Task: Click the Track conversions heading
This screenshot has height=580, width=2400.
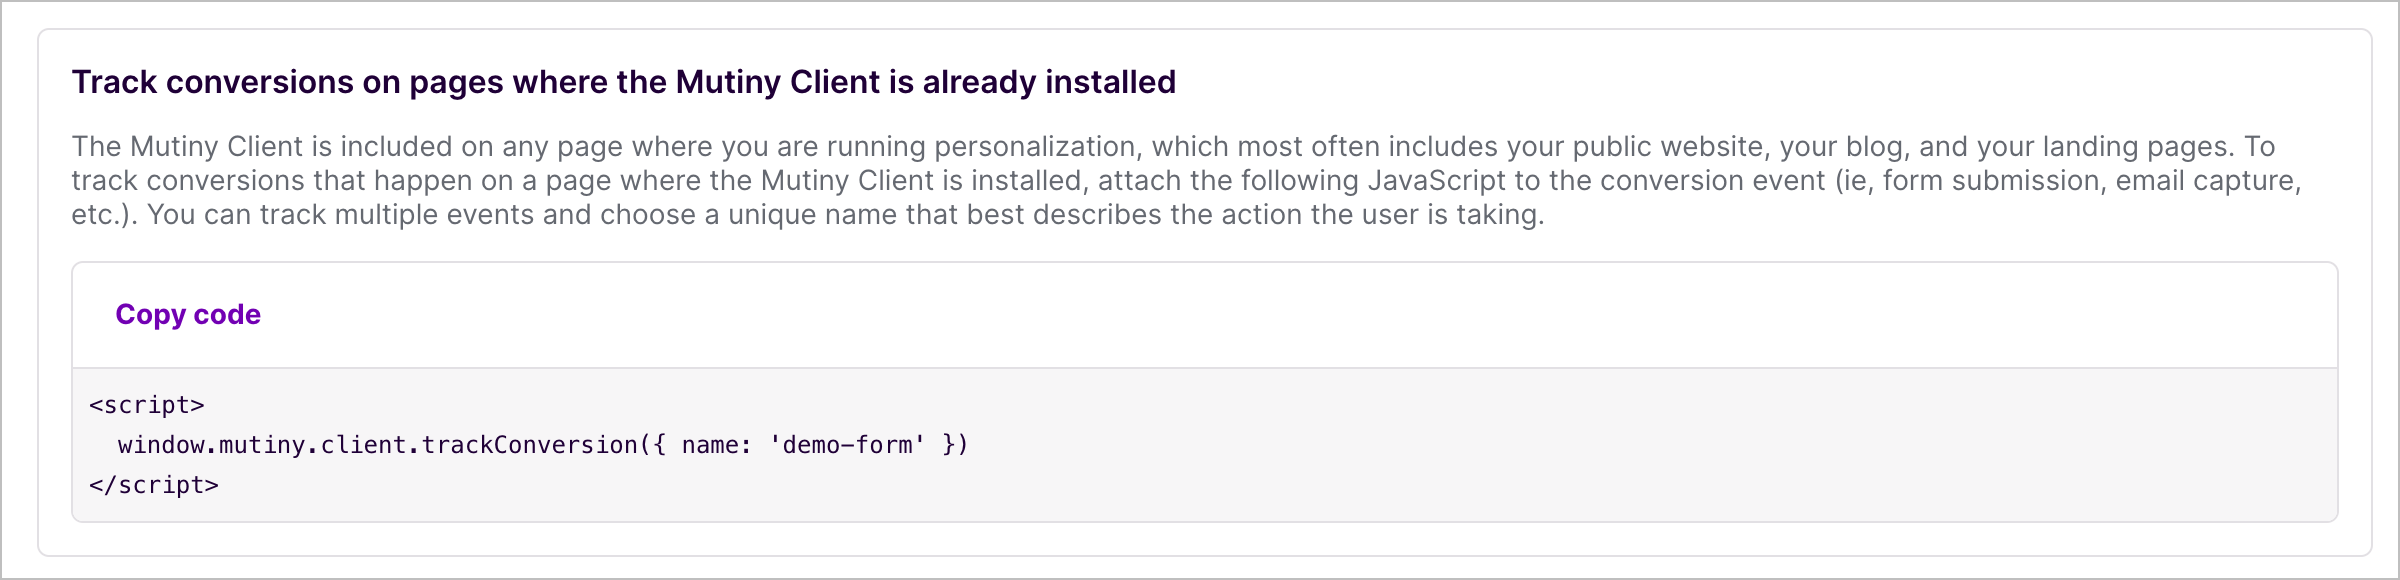Action: click(x=622, y=84)
